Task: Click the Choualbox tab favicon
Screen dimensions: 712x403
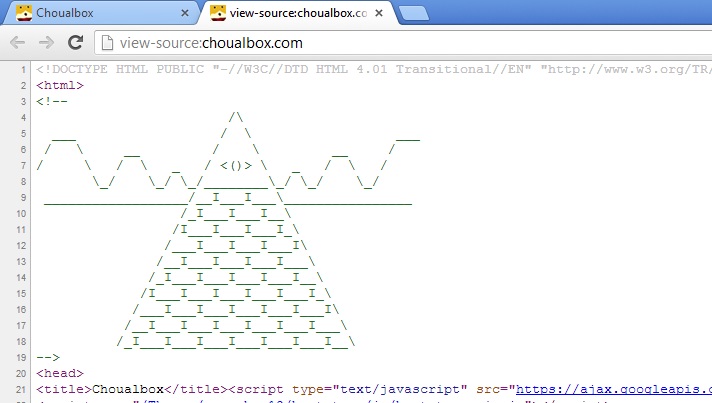Action: (24, 13)
